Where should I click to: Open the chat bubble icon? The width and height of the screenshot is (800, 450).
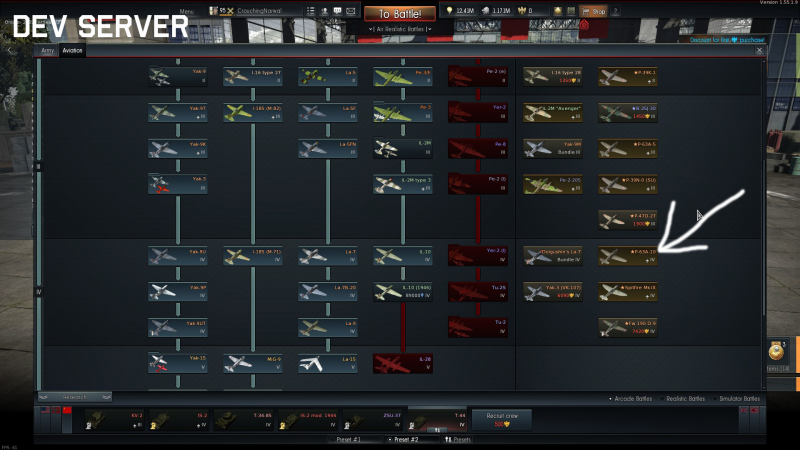coord(337,11)
